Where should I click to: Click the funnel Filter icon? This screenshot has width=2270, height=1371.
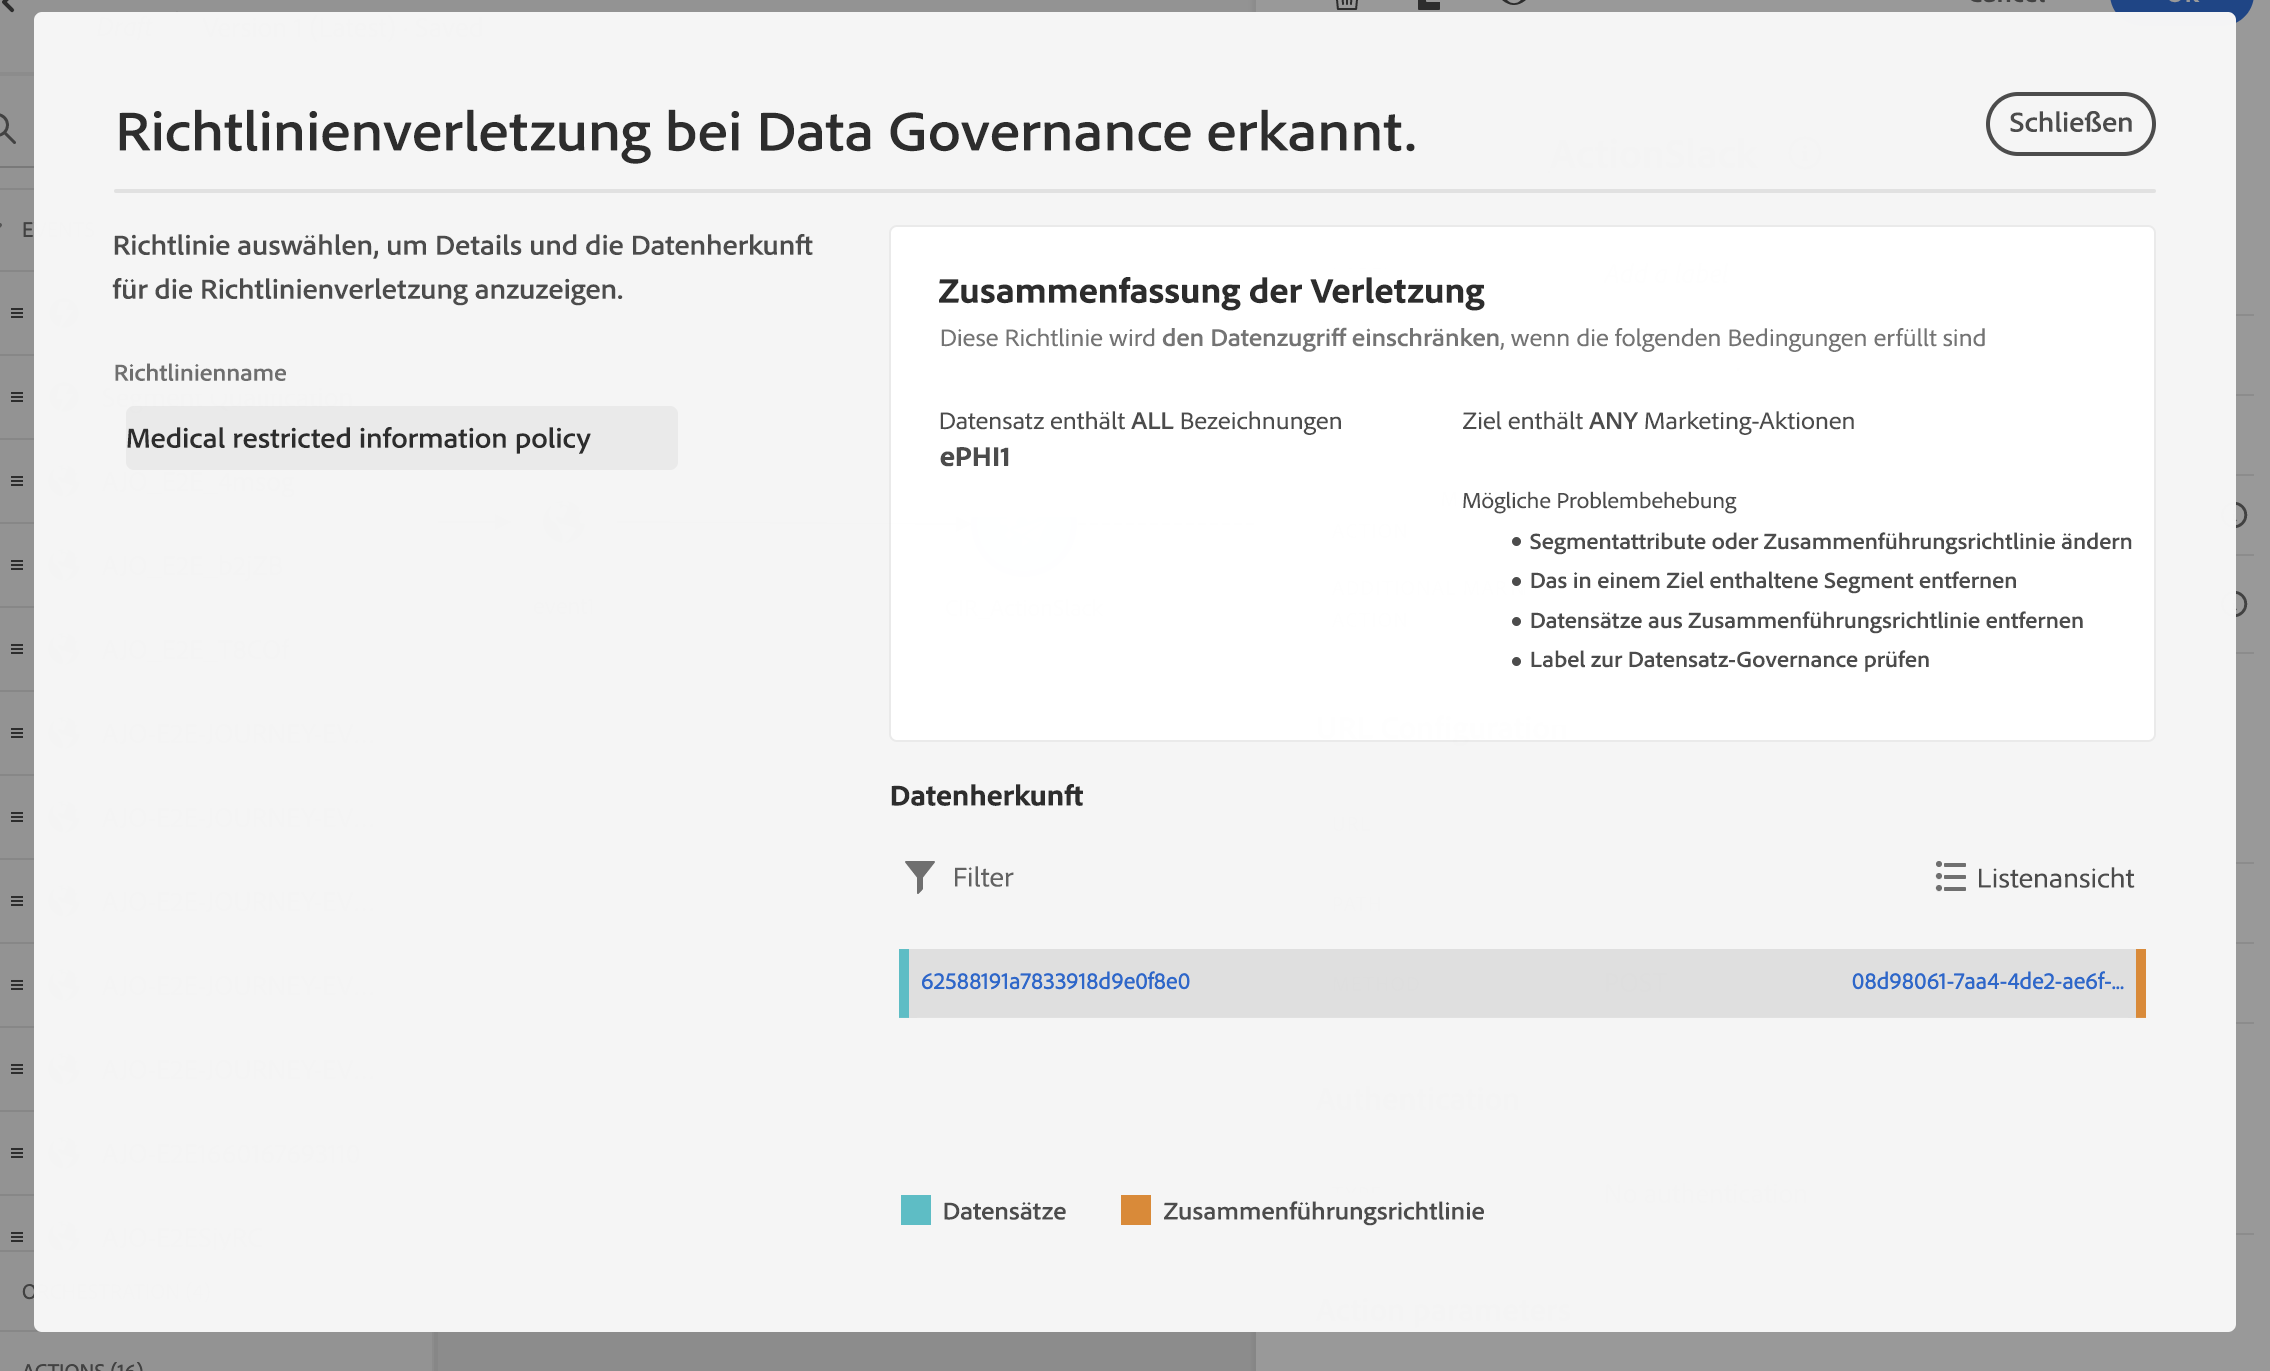click(919, 877)
